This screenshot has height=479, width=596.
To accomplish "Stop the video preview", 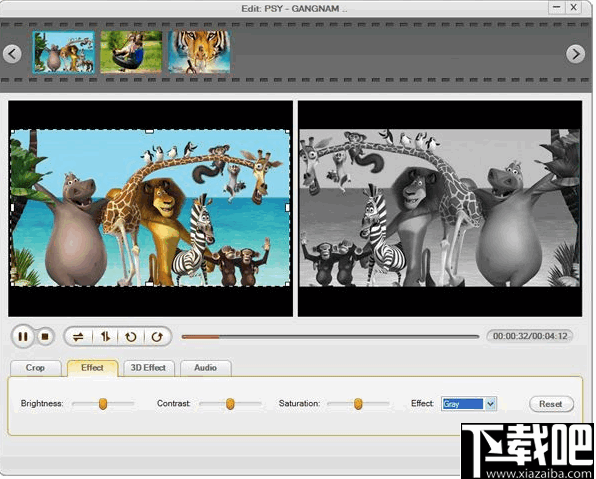I will coord(45,337).
